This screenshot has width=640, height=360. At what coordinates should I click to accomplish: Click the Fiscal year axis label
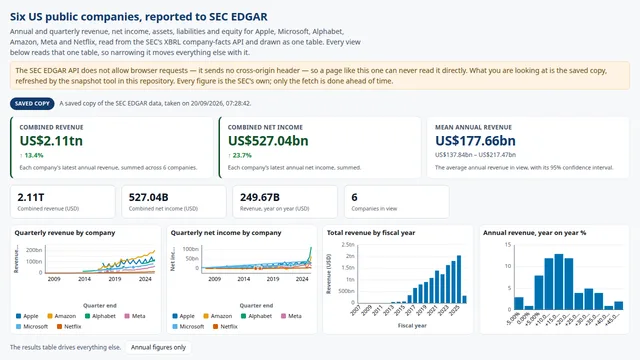[412, 326]
